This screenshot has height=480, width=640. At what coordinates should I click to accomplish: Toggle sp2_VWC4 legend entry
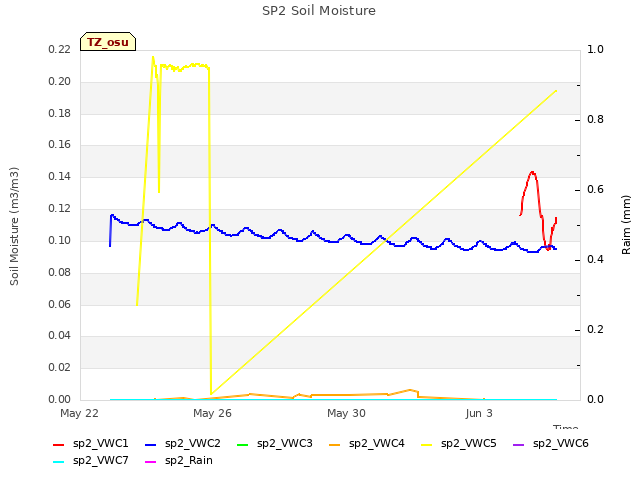coord(367,444)
